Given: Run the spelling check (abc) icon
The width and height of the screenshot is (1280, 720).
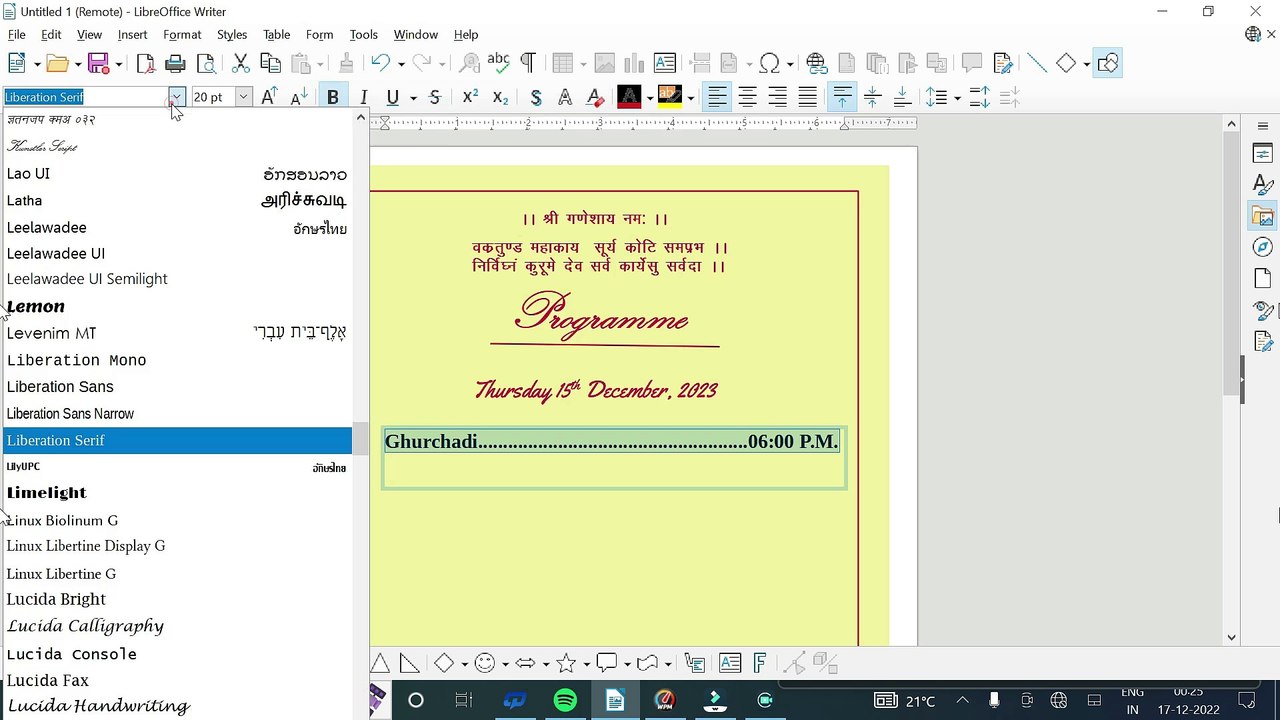Looking at the screenshot, I should tap(498, 63).
